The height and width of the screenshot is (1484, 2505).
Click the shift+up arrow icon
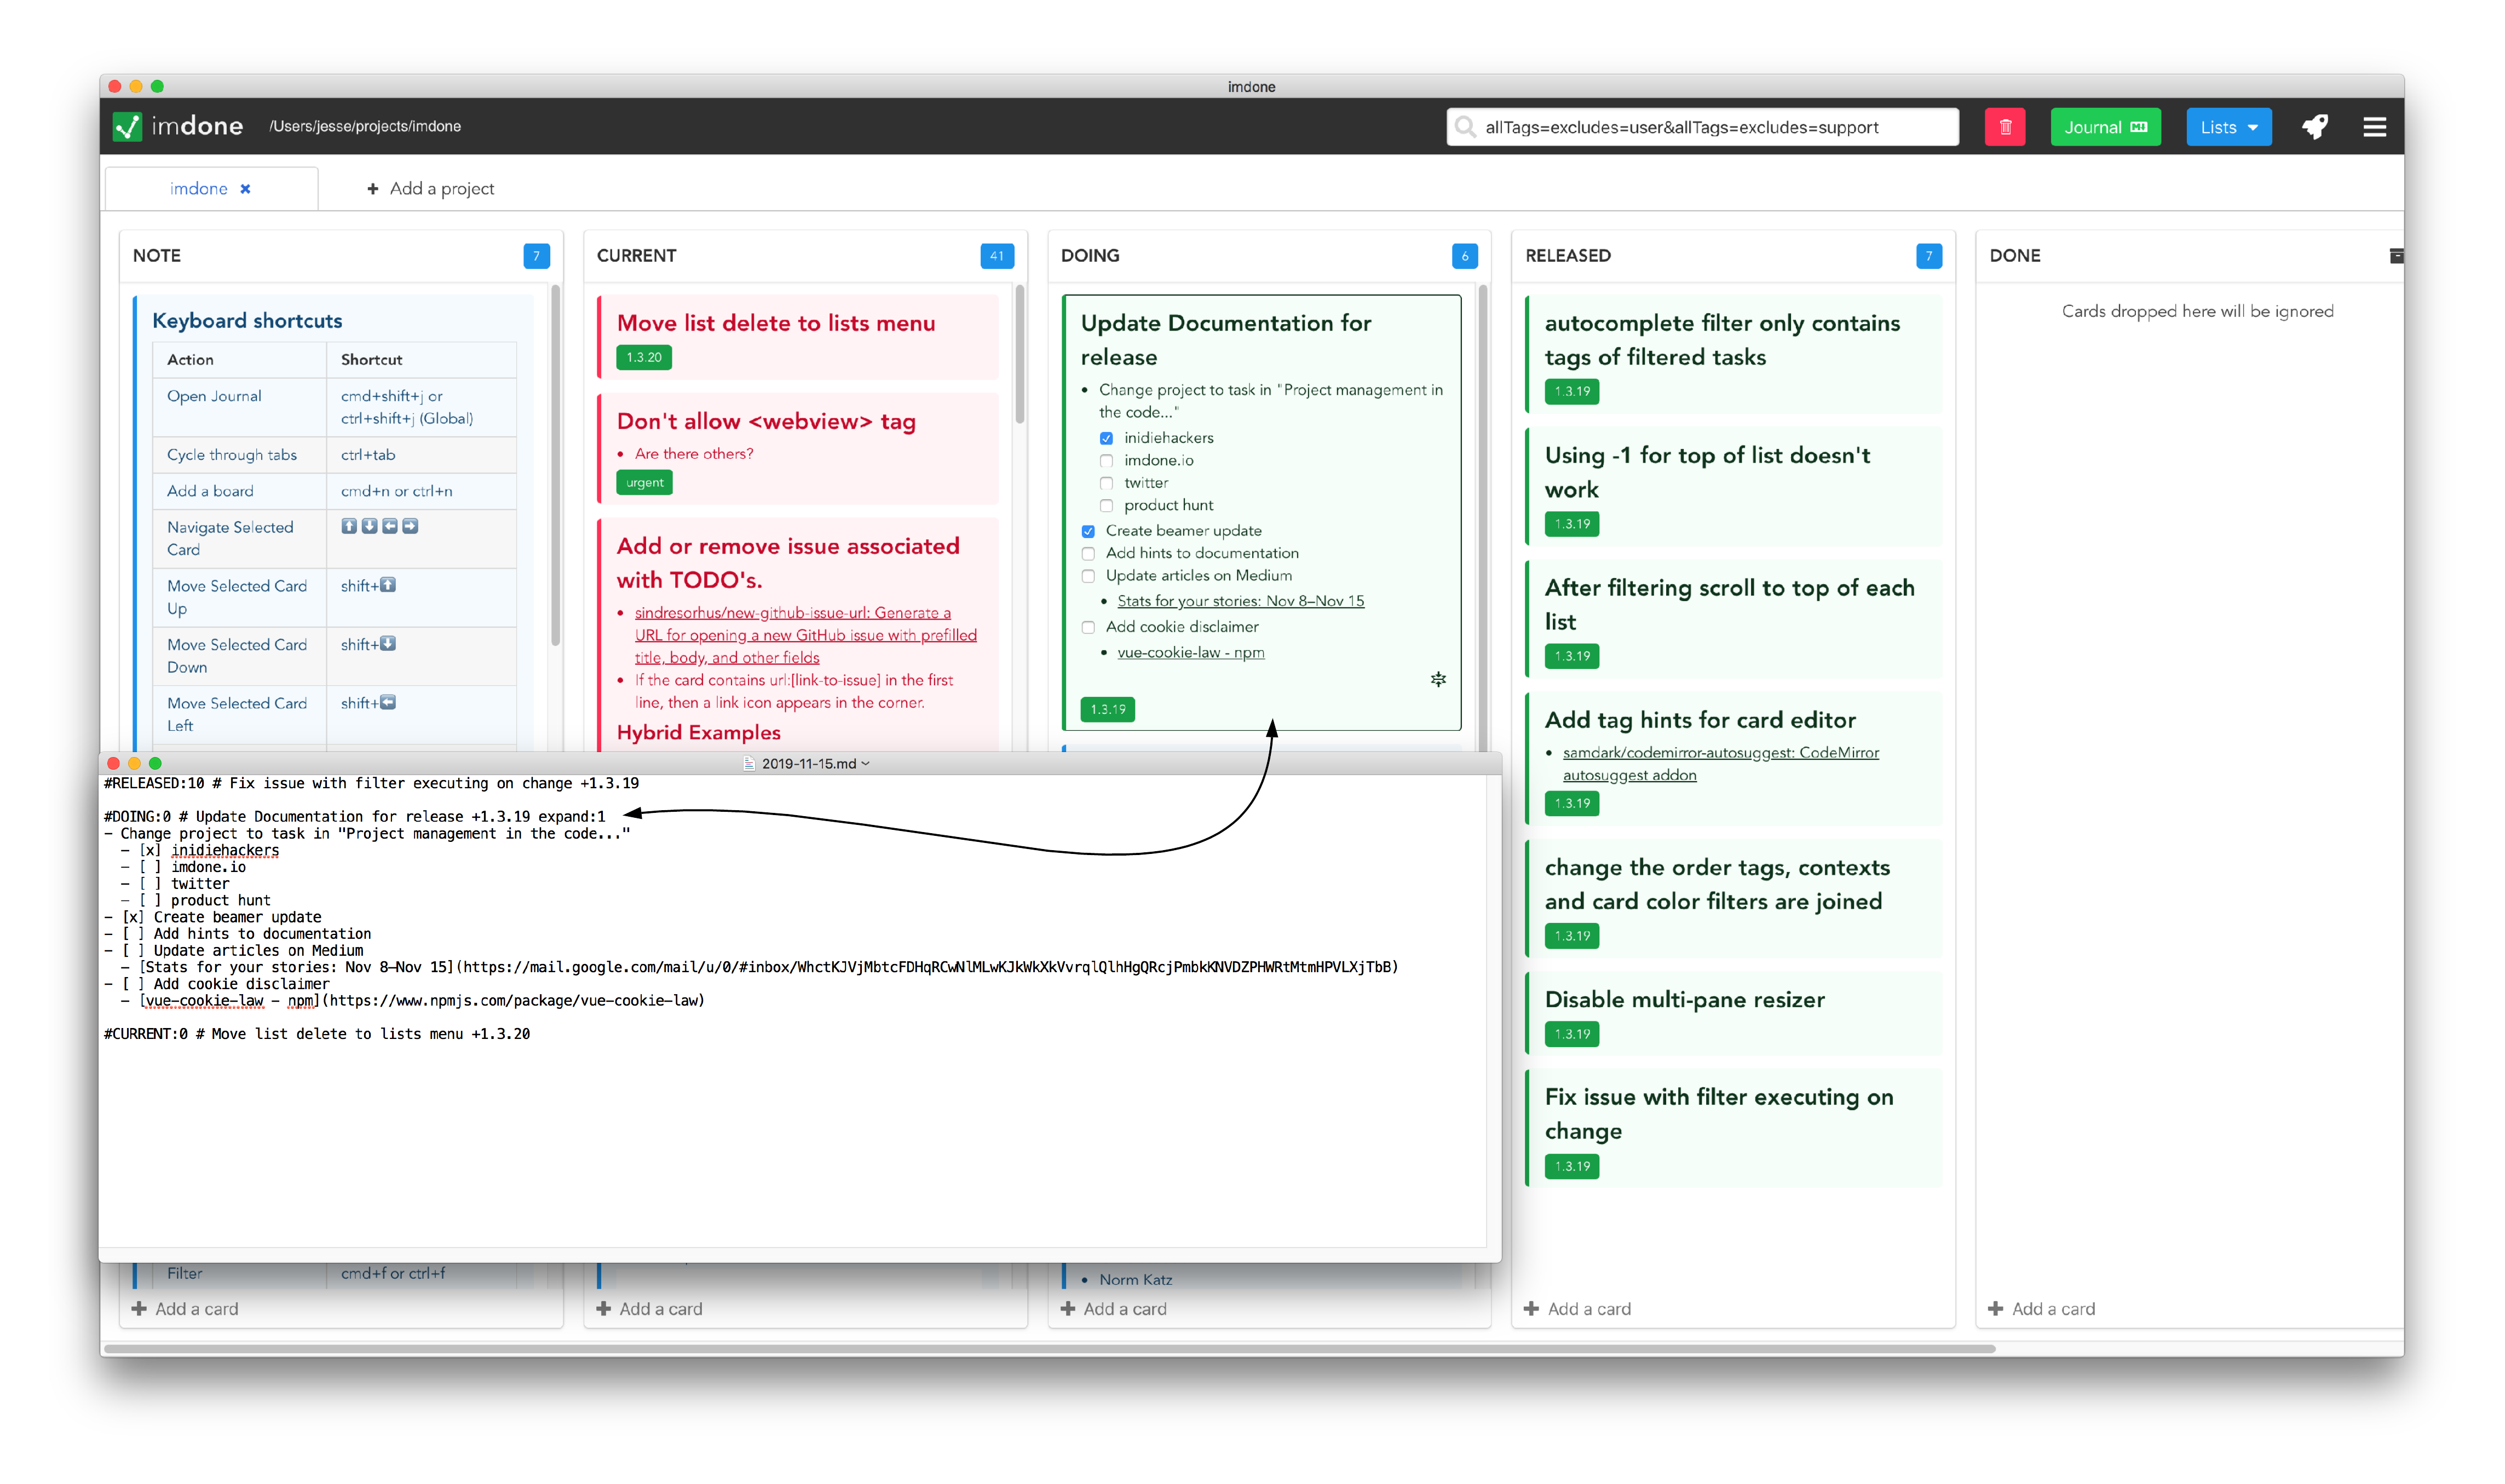pos(388,585)
